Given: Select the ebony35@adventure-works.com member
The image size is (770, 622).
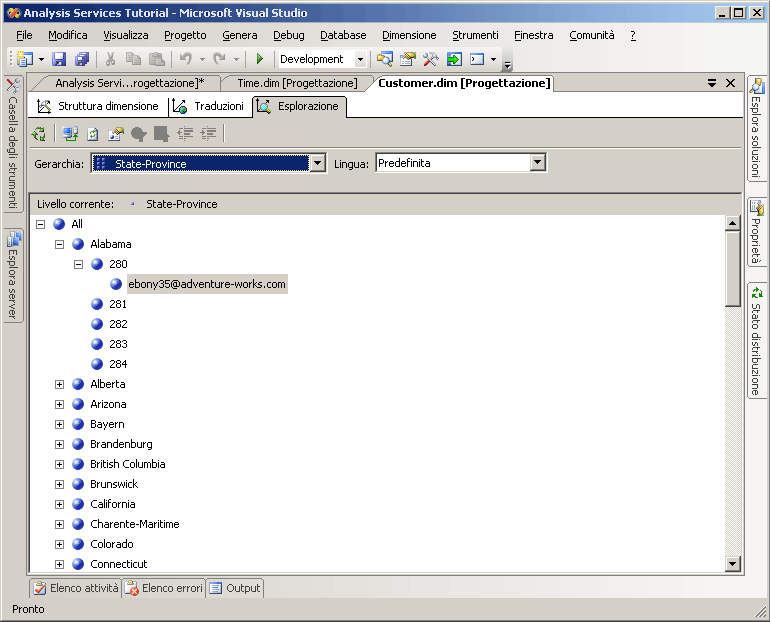Looking at the screenshot, I should 207,284.
